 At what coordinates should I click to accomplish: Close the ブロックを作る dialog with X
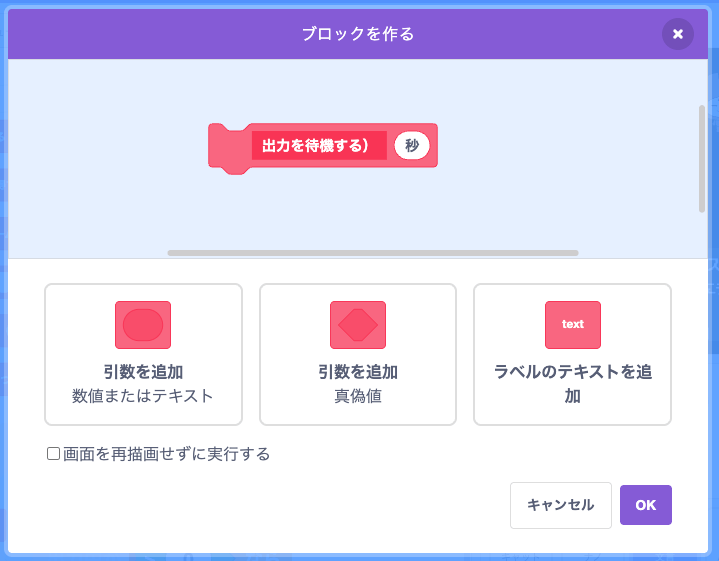(x=678, y=34)
